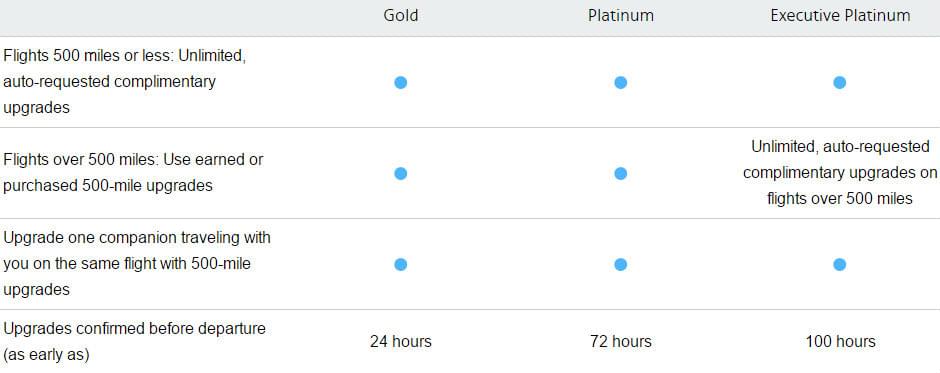Click the Executive Platinum column header
The height and width of the screenshot is (373, 940).
(x=840, y=16)
